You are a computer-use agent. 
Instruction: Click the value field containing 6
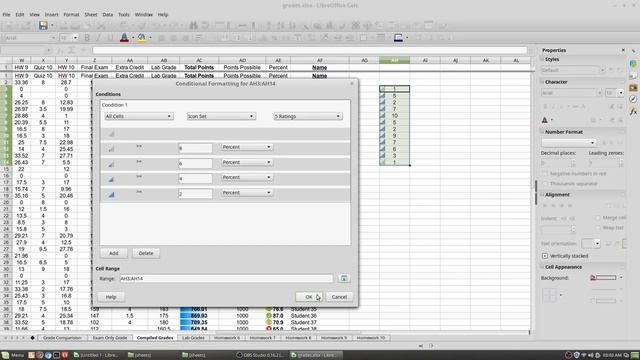(x=195, y=163)
